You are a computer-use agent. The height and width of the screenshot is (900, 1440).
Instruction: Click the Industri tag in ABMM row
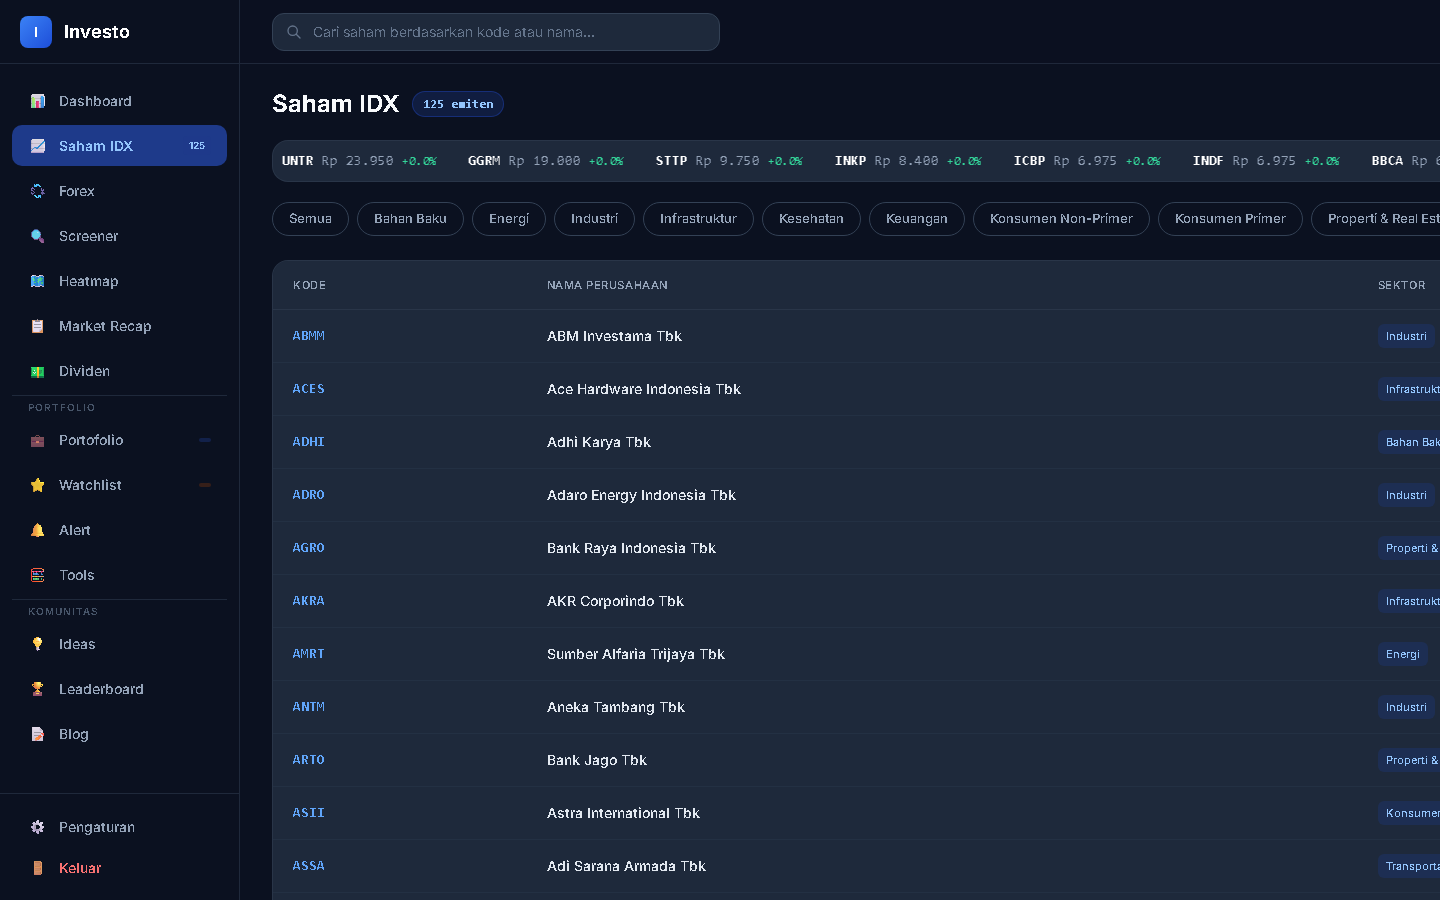(x=1406, y=336)
